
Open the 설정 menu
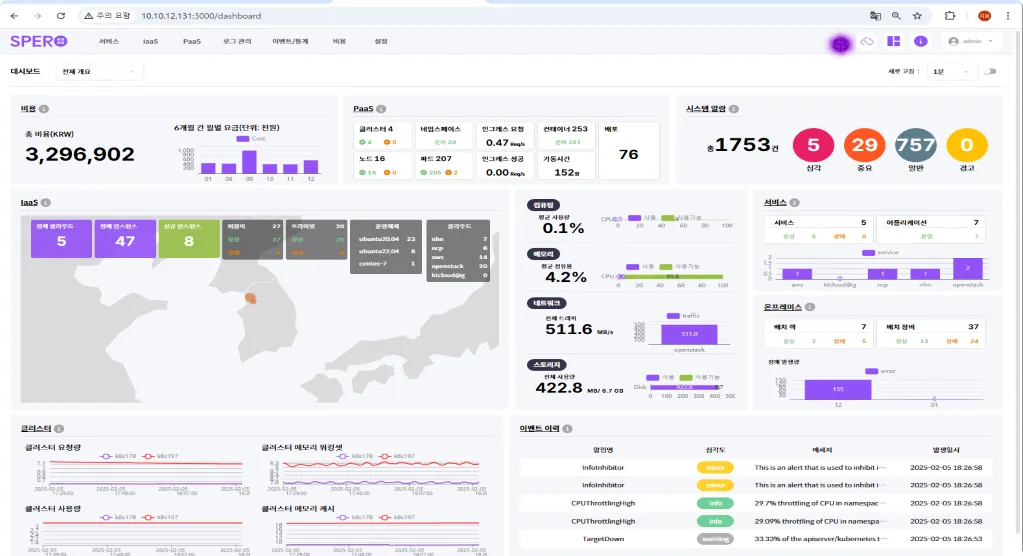(381, 41)
